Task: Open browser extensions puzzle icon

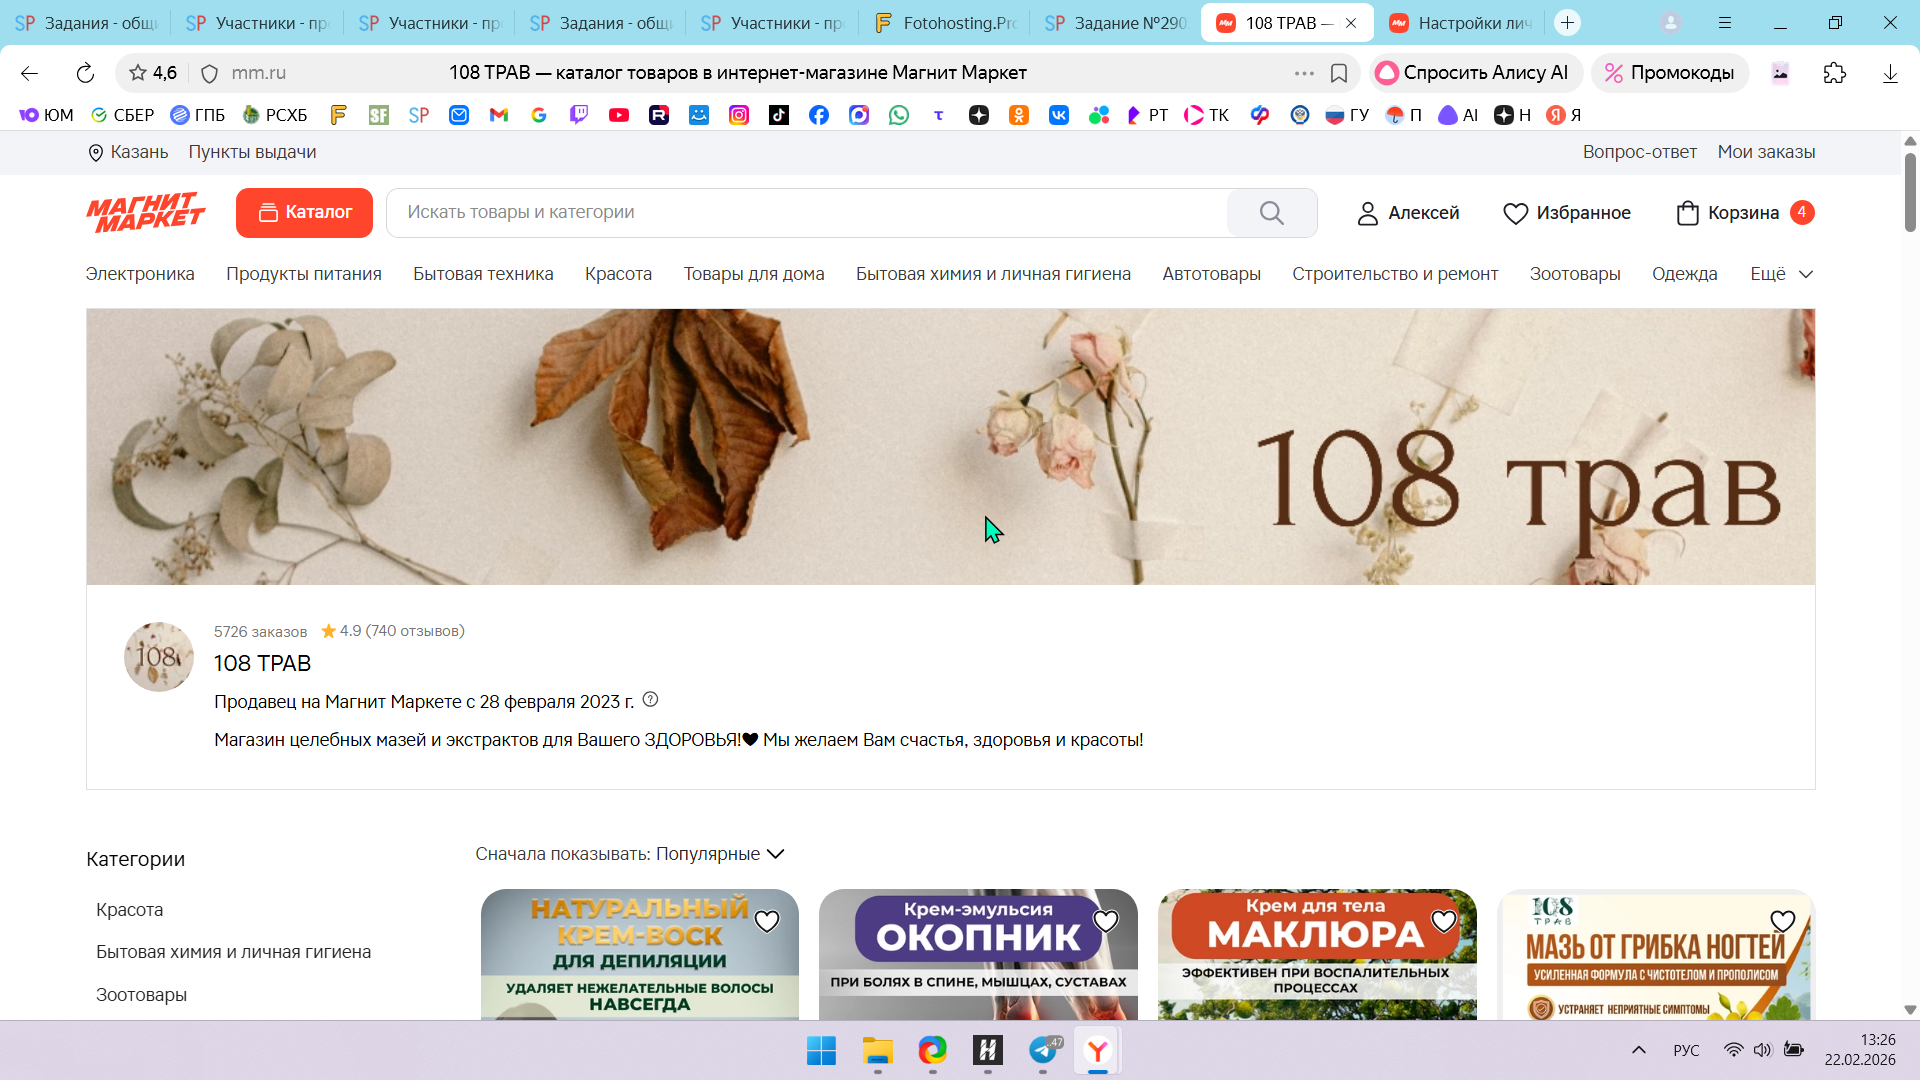Action: pos(1834,73)
